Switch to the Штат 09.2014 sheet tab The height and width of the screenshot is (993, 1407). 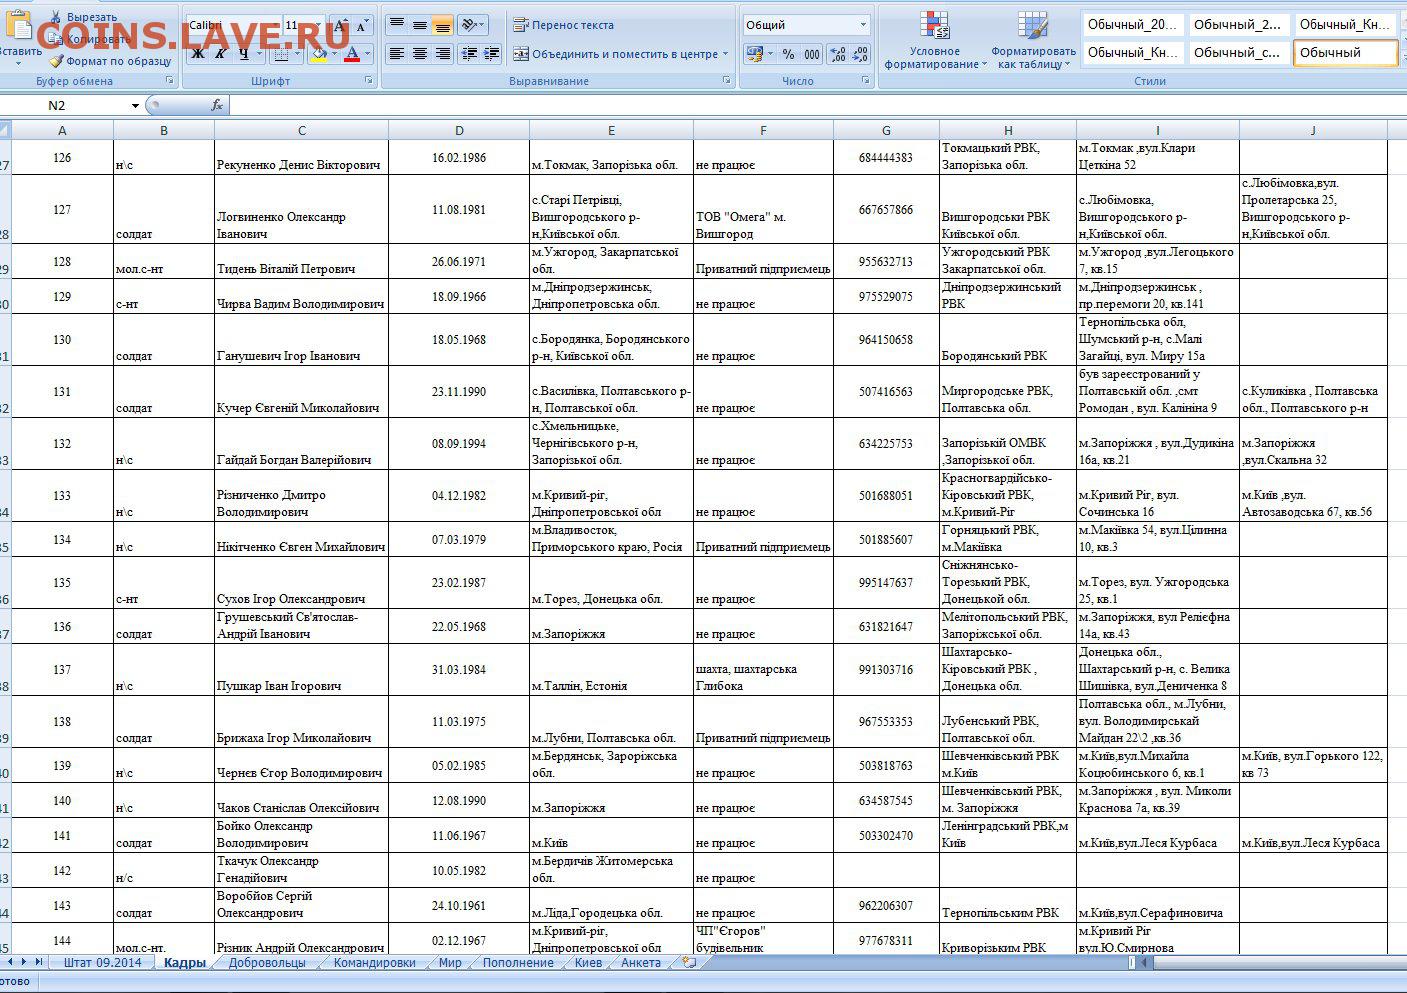pyautogui.click(x=102, y=963)
